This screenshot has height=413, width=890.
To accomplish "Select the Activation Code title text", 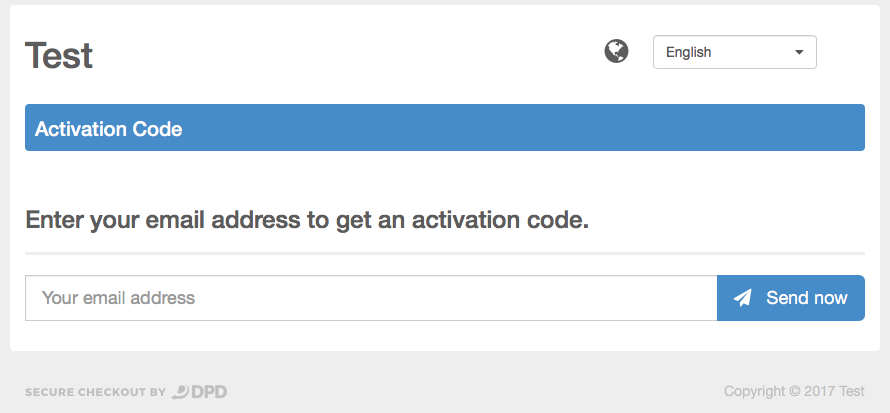I will tap(108, 129).
